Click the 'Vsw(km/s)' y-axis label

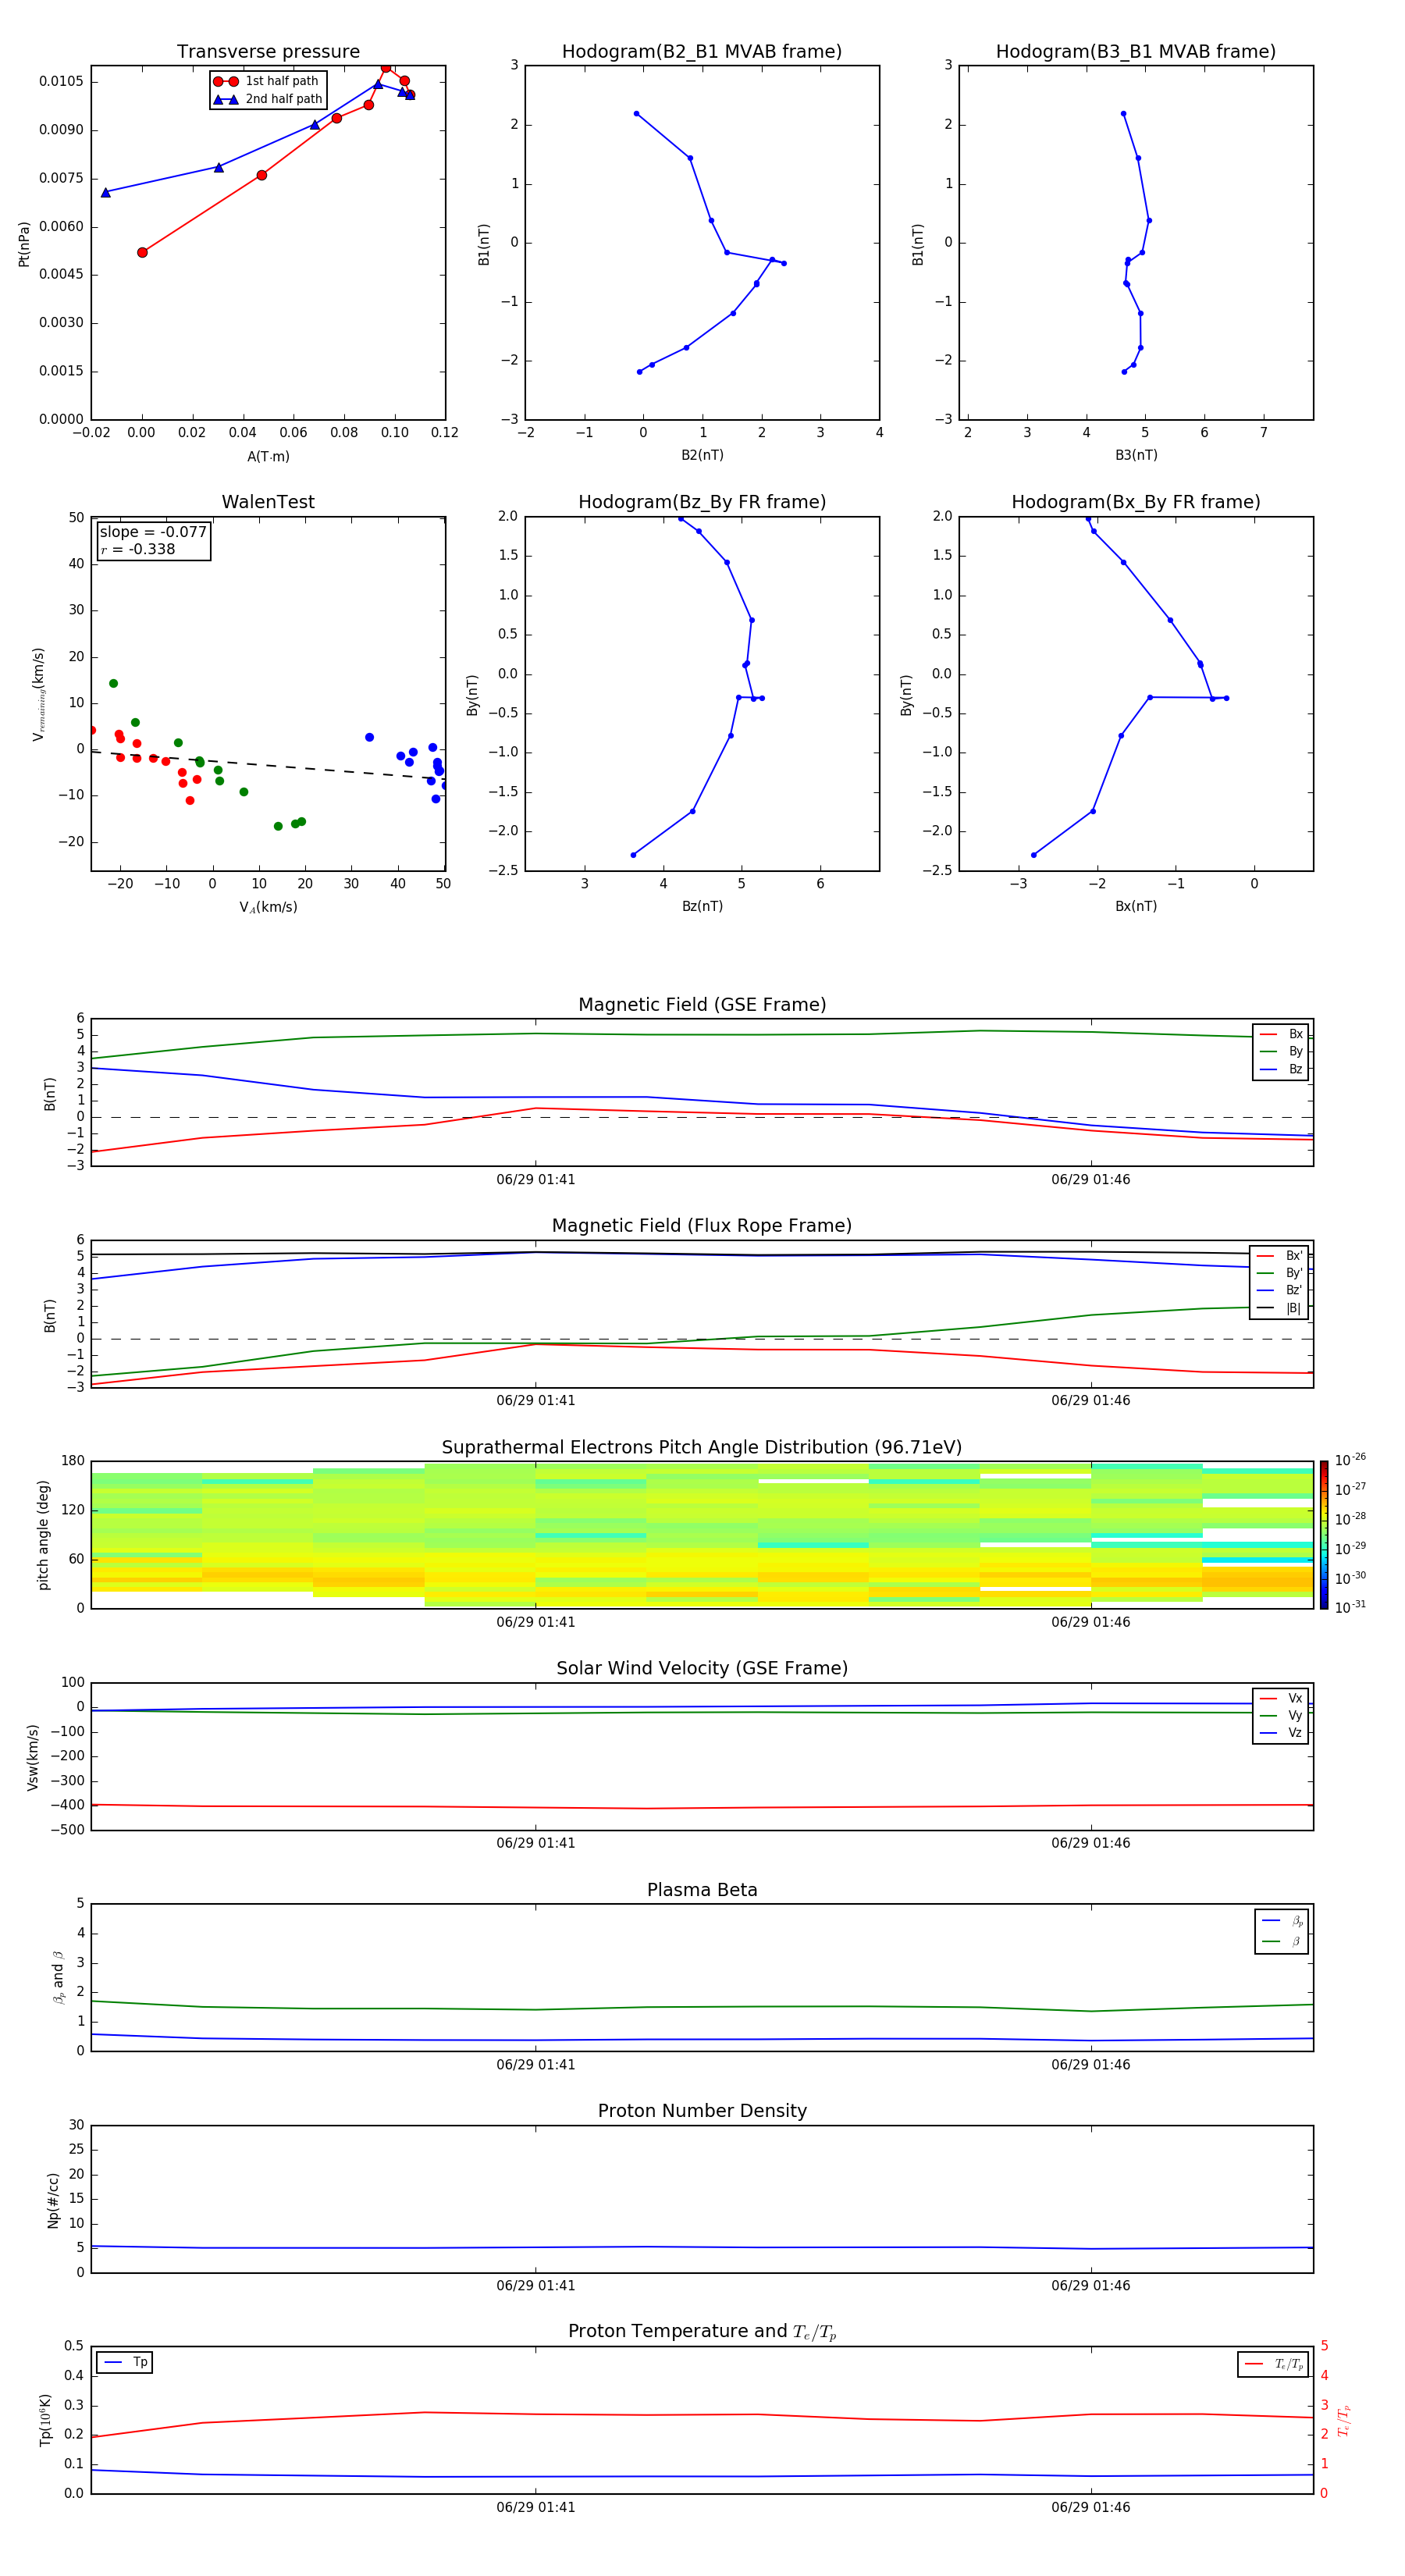tap(33, 1757)
